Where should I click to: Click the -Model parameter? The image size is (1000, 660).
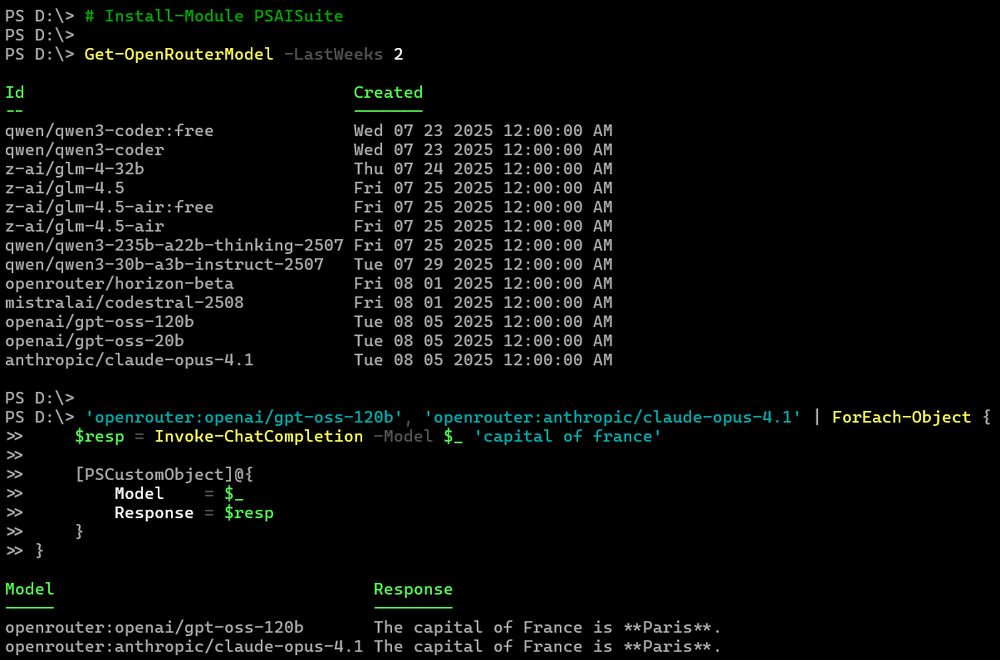403,437
